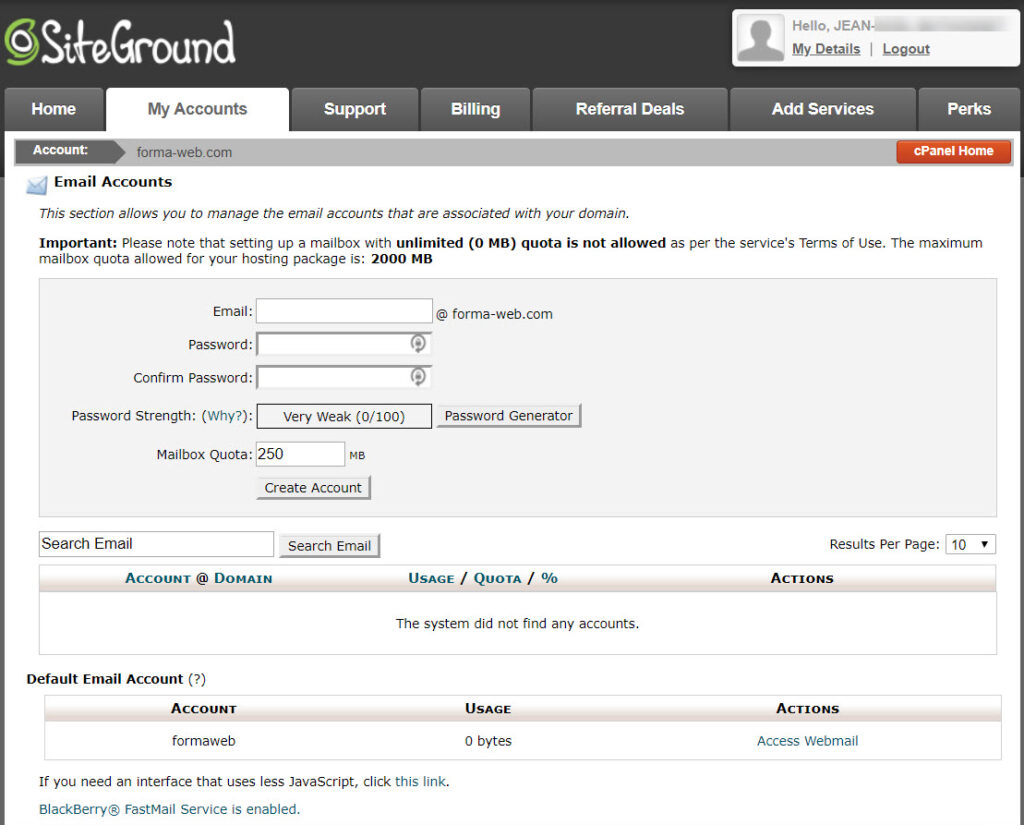
Task: Open the Support tab
Action: (x=355, y=109)
